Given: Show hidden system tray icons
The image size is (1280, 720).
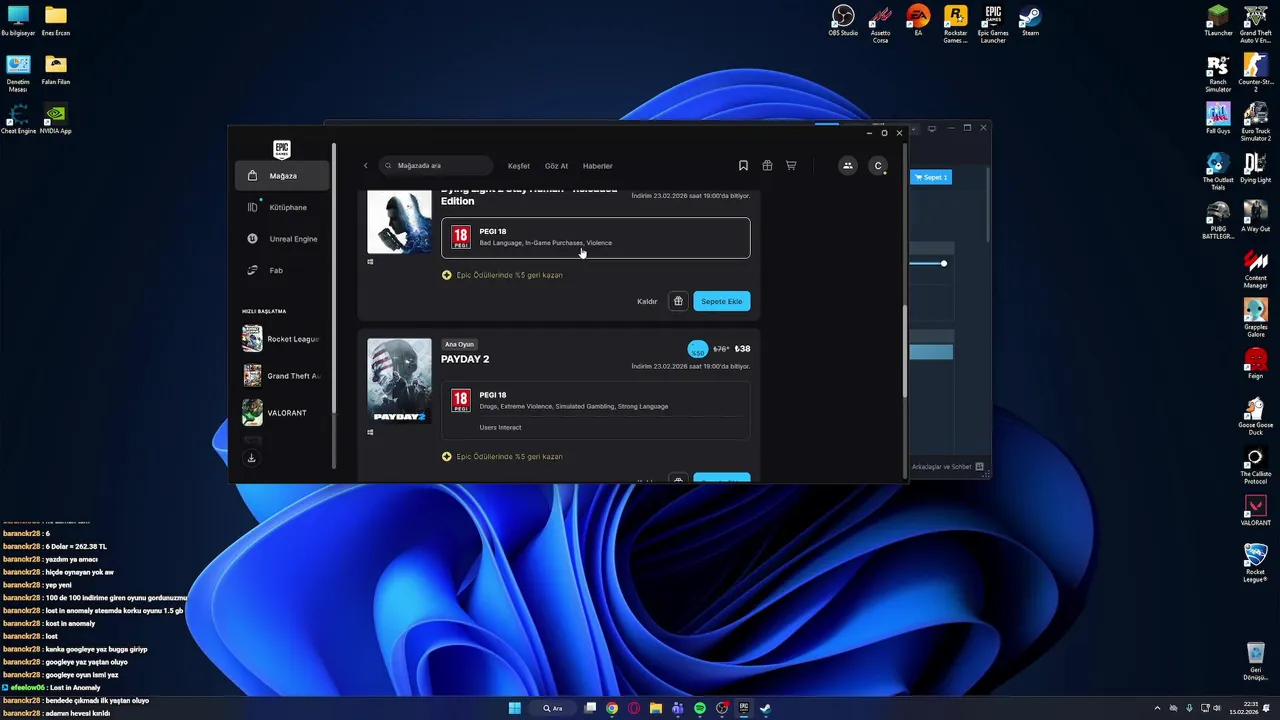Looking at the screenshot, I should click(1158, 708).
